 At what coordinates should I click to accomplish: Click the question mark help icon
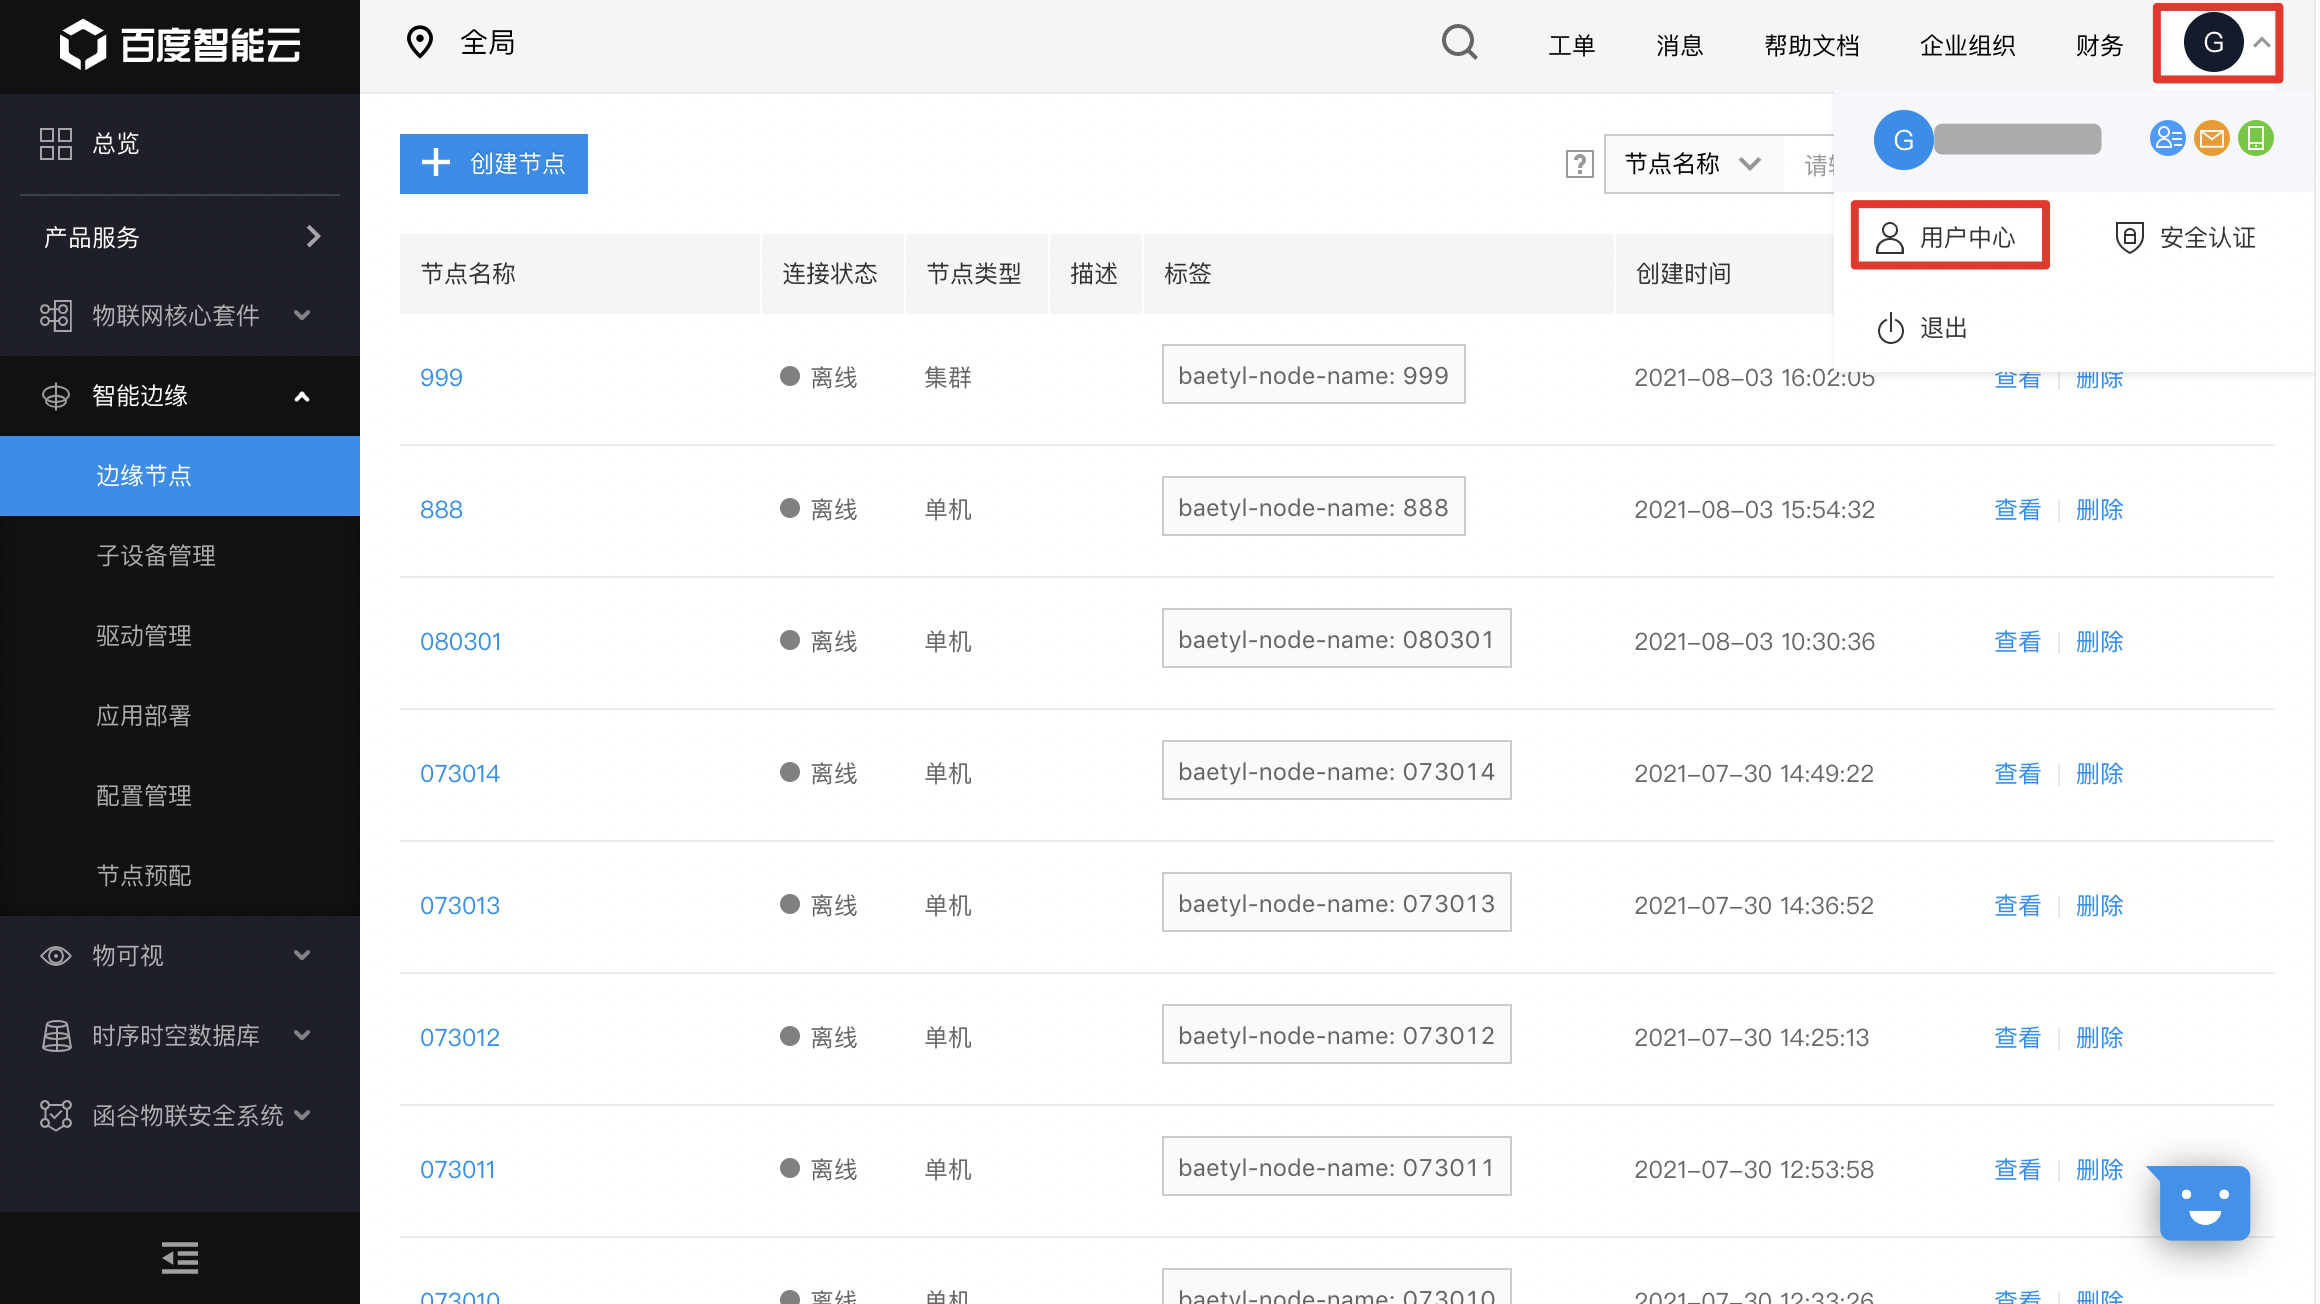[x=1580, y=164]
